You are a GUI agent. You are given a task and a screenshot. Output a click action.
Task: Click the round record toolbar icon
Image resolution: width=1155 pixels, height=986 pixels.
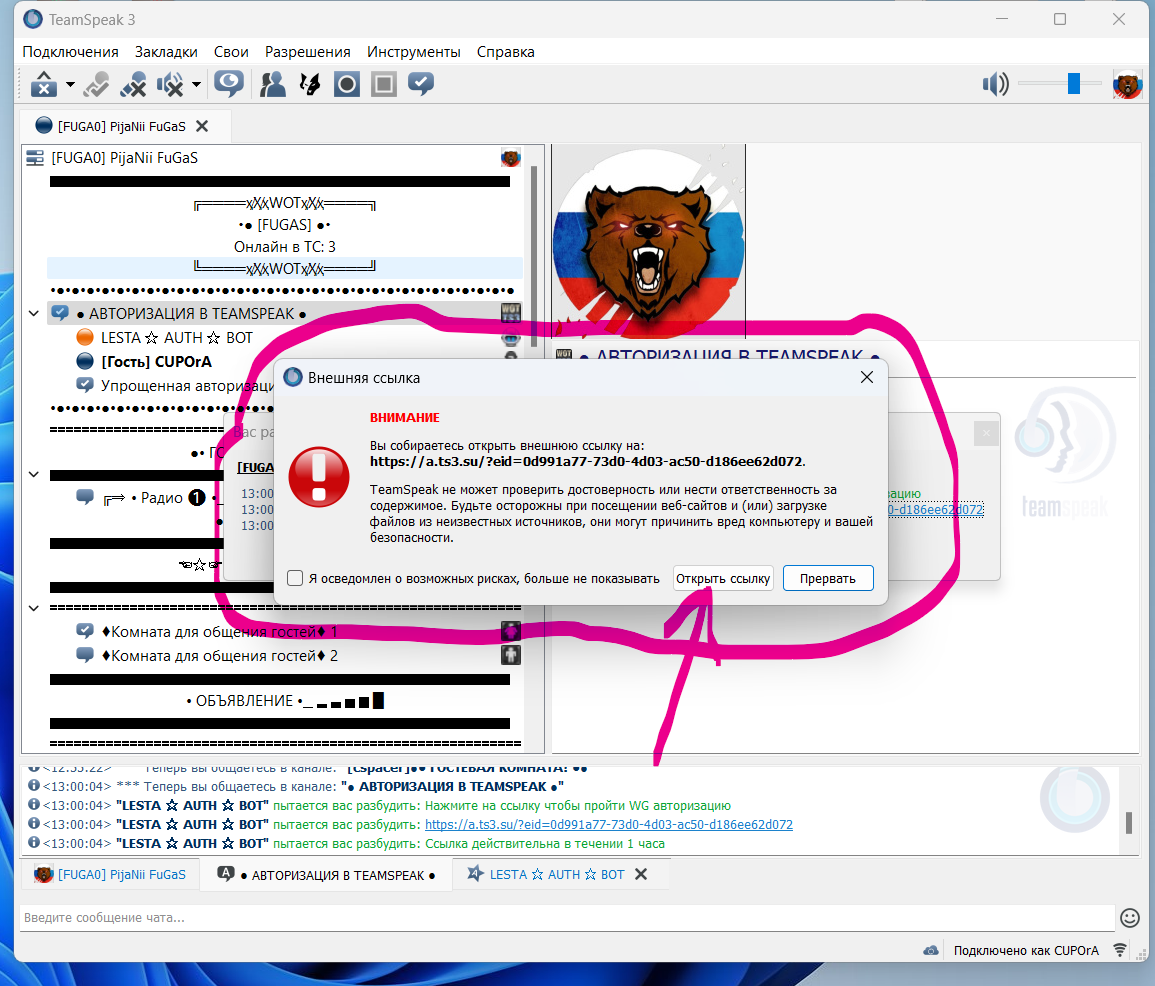tap(346, 85)
